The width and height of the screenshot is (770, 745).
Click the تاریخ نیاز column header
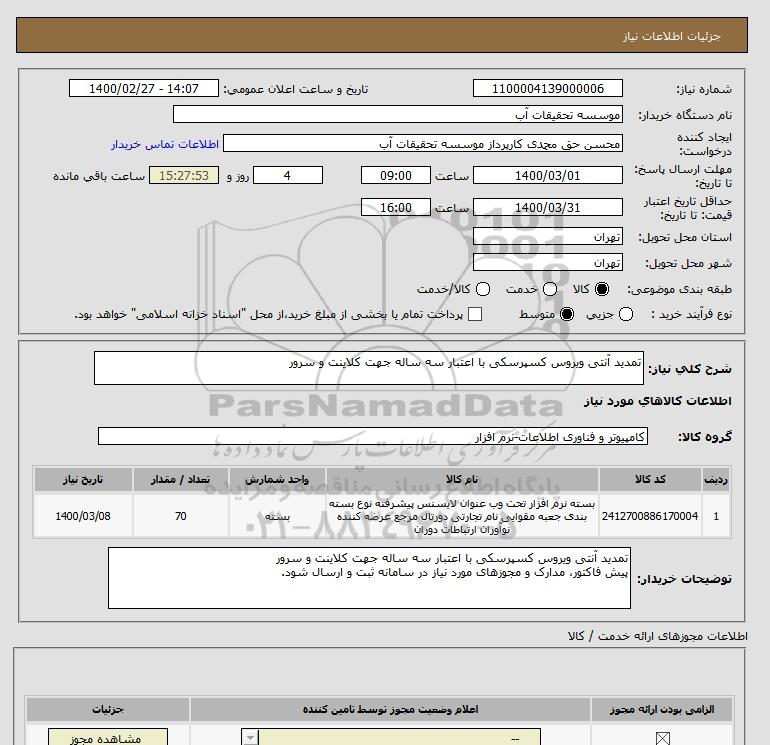[83, 479]
